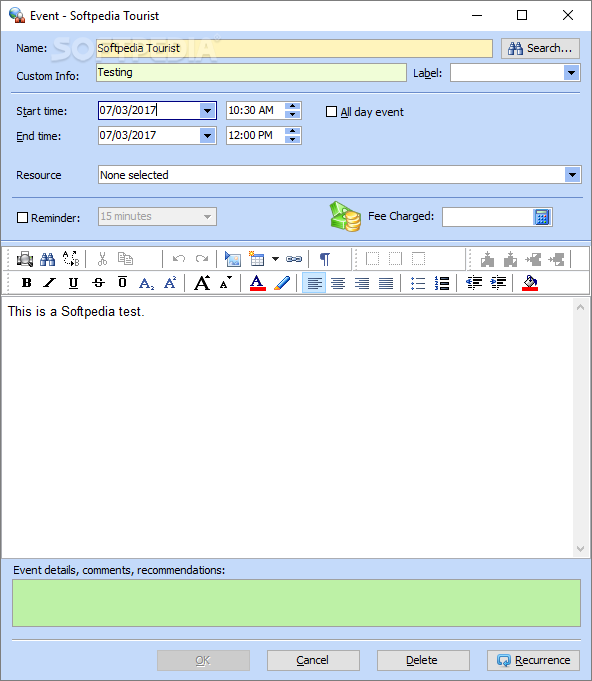Screen dimensions: 592x681
Task: Apply numbered list
Action: pyautogui.click(x=442, y=283)
